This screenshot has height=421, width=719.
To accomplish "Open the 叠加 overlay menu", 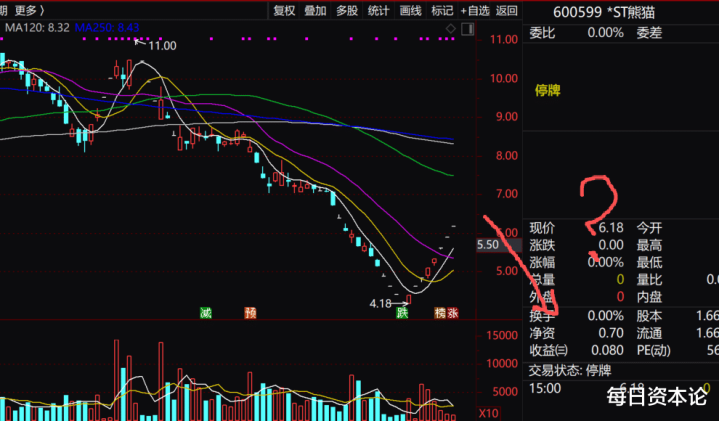I will coord(315,11).
